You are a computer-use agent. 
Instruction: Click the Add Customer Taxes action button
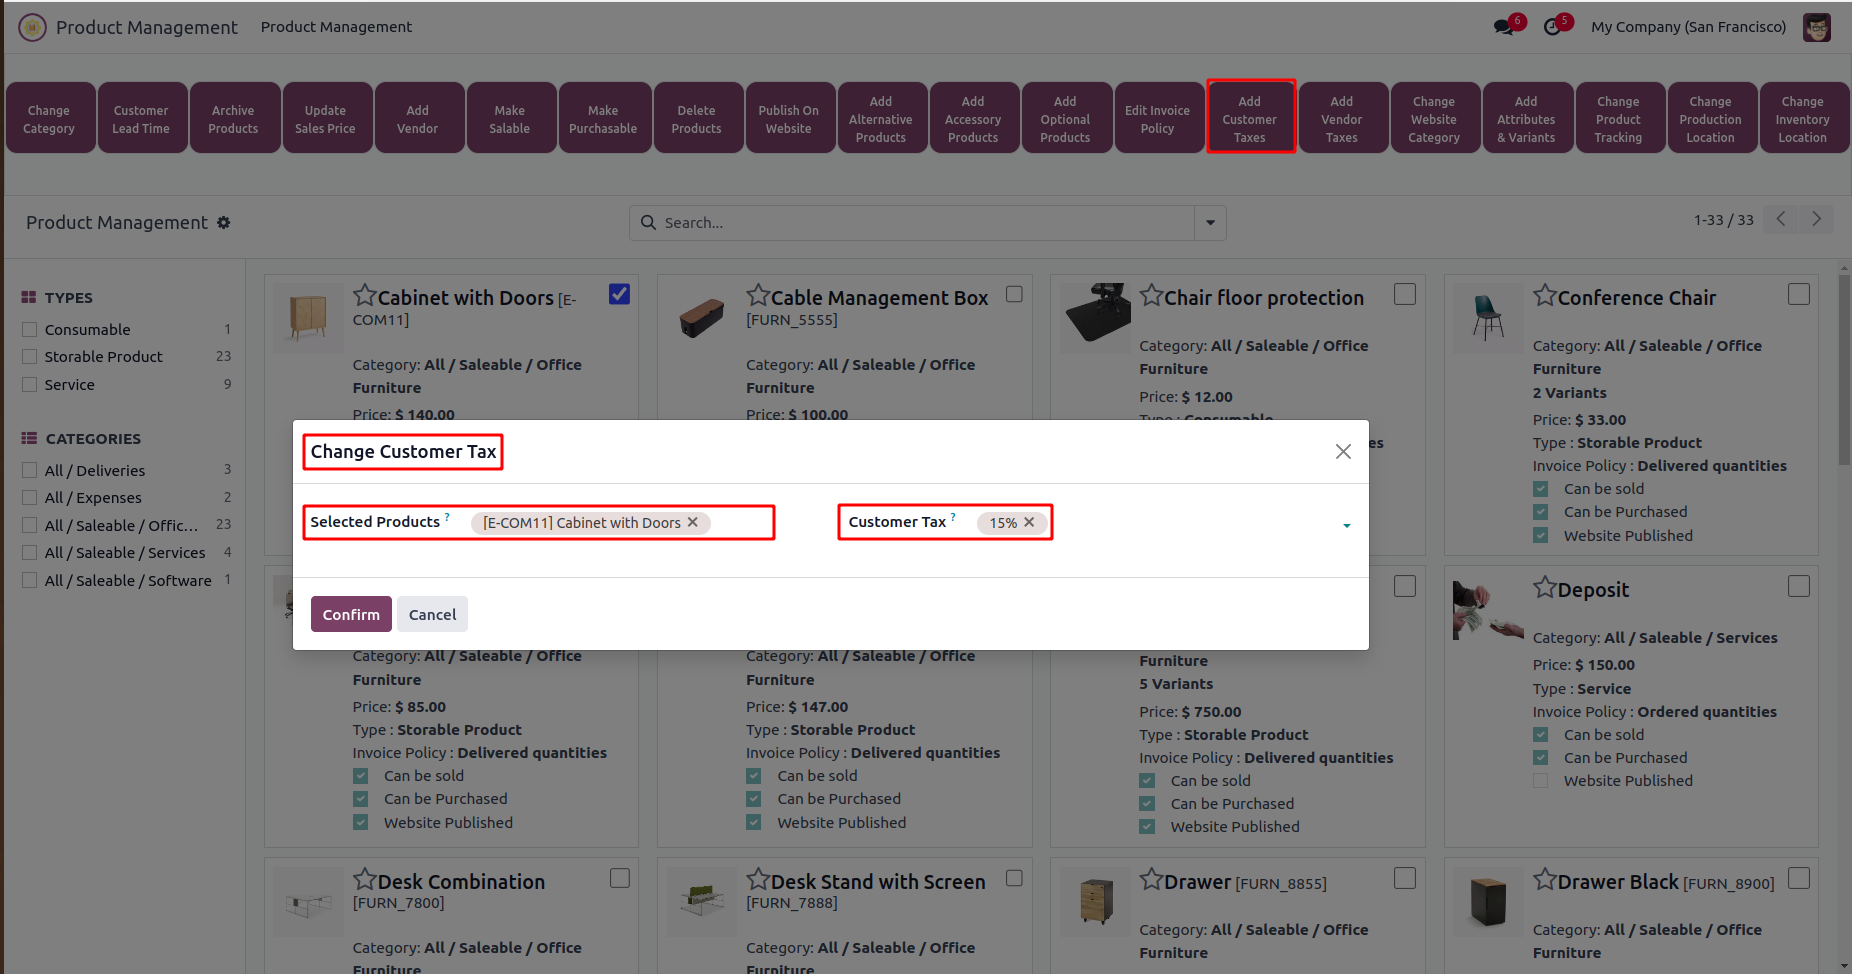point(1250,119)
